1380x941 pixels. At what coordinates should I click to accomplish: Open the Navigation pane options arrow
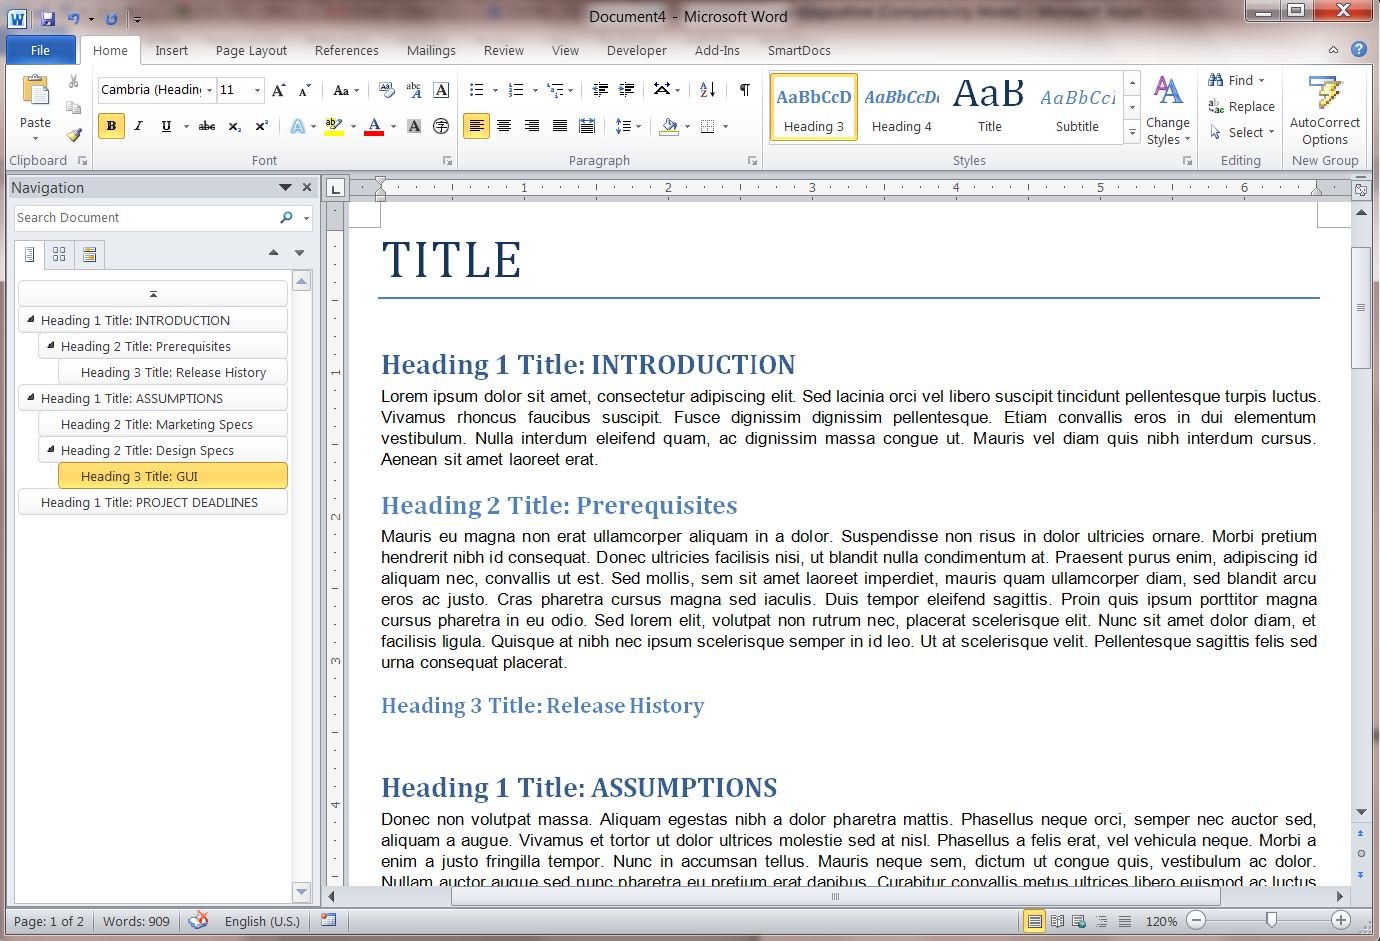pos(285,187)
